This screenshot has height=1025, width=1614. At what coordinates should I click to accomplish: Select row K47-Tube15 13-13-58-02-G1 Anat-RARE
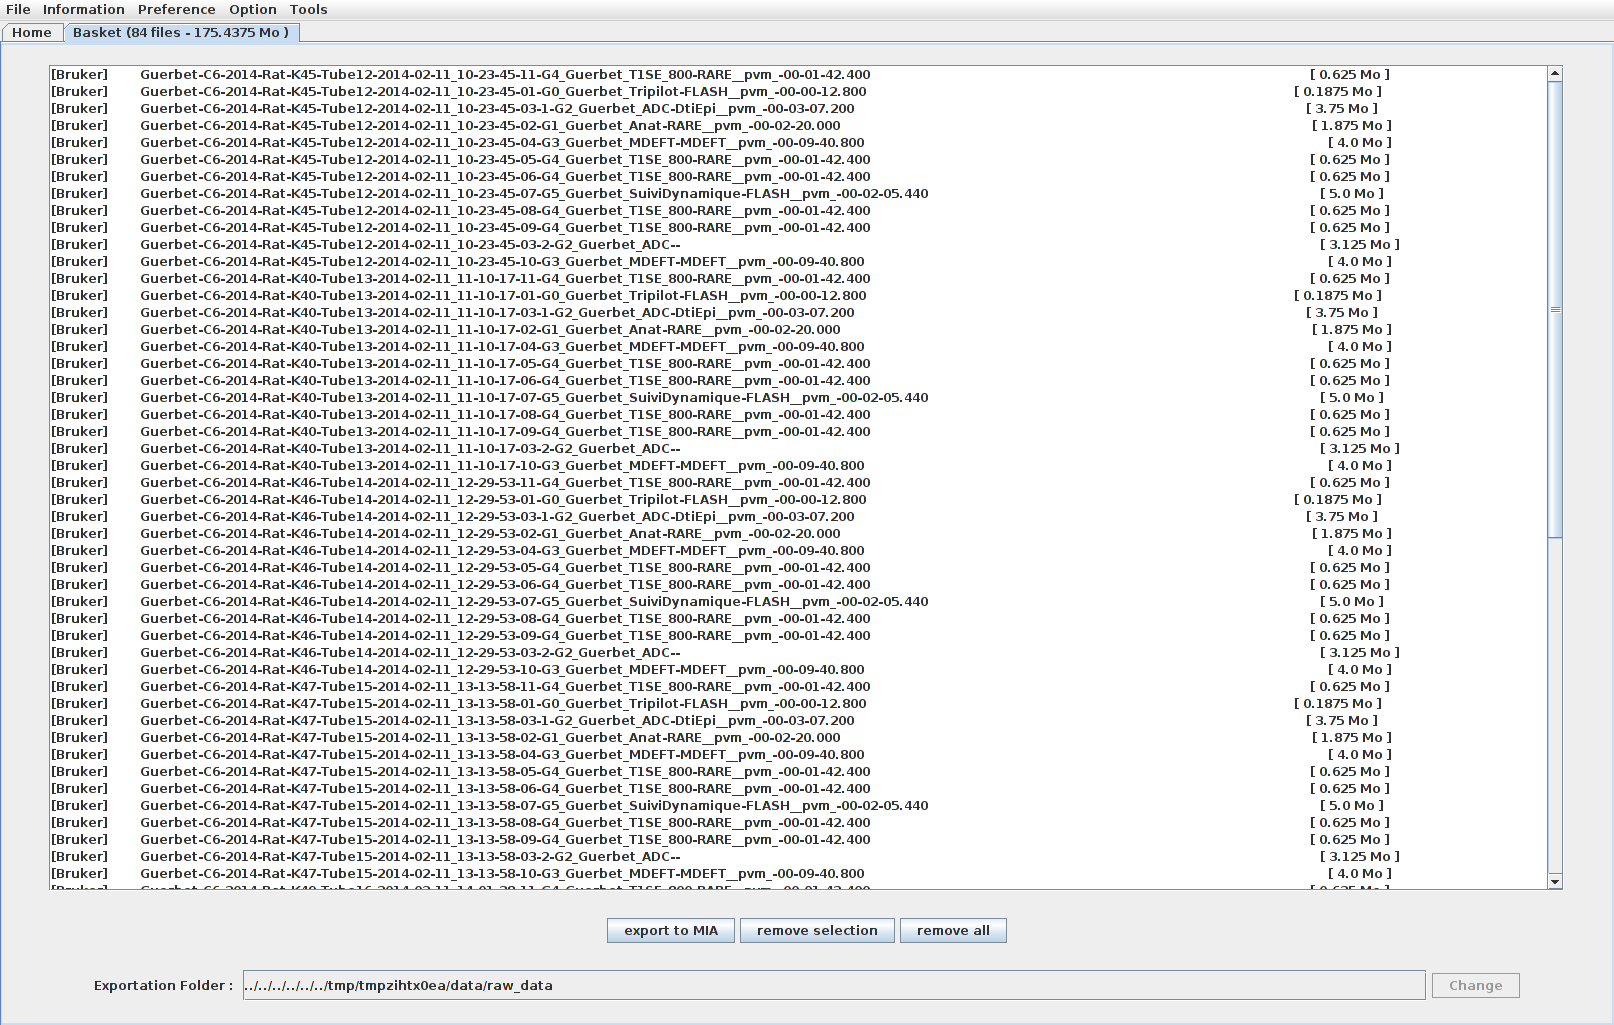click(798, 737)
